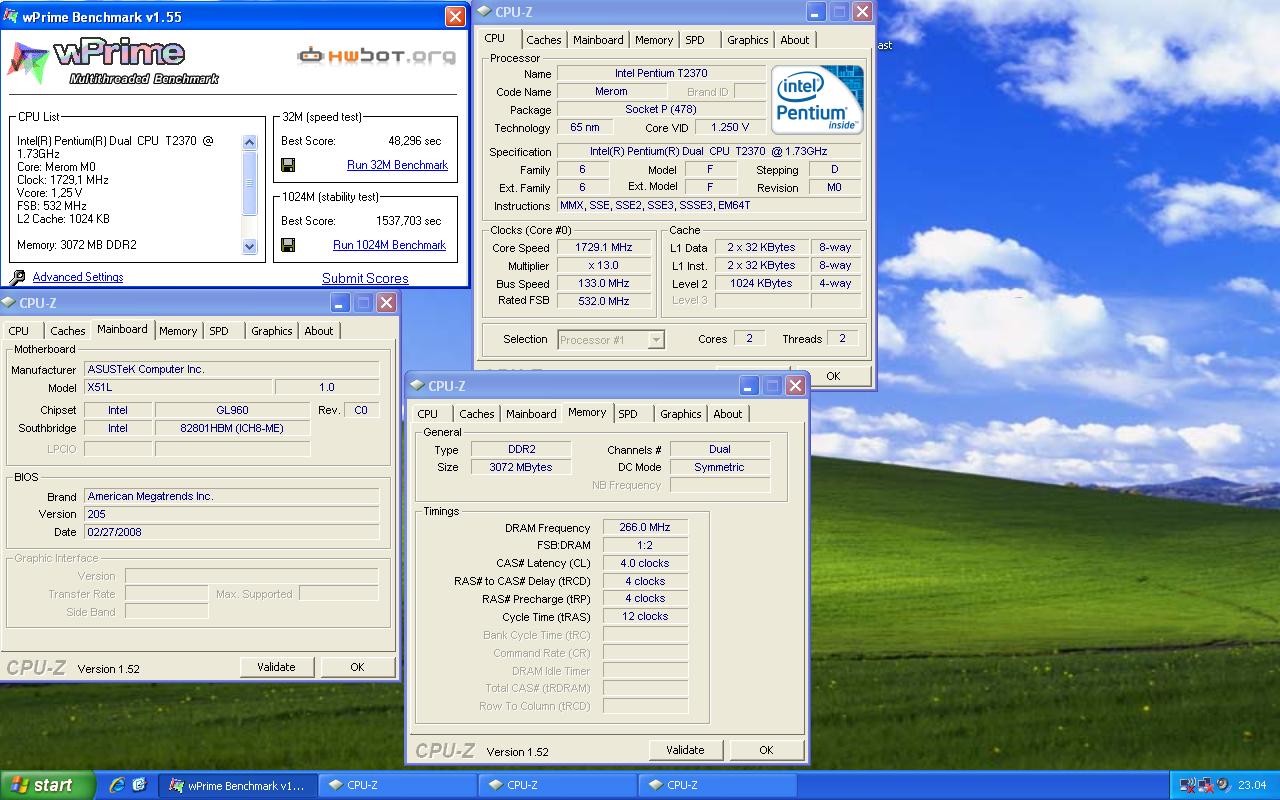The image size is (1280, 800).
Task: Click the DRAM Frequency value 266.0 MHz
Action: tap(645, 528)
